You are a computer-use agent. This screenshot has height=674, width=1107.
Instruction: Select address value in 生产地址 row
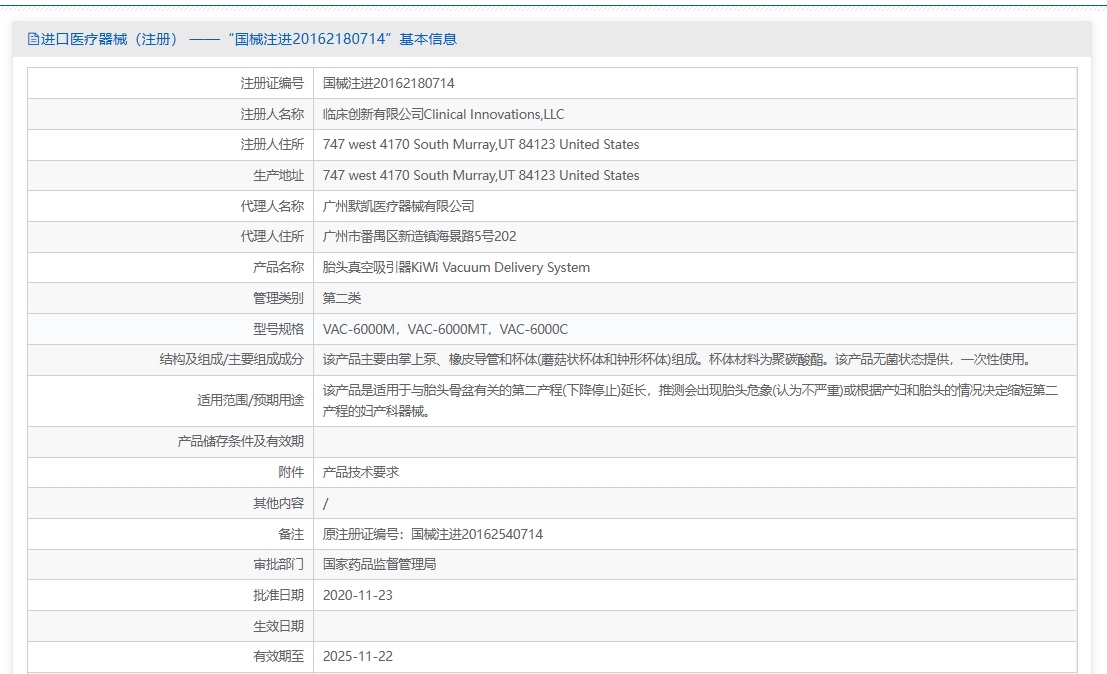(481, 176)
